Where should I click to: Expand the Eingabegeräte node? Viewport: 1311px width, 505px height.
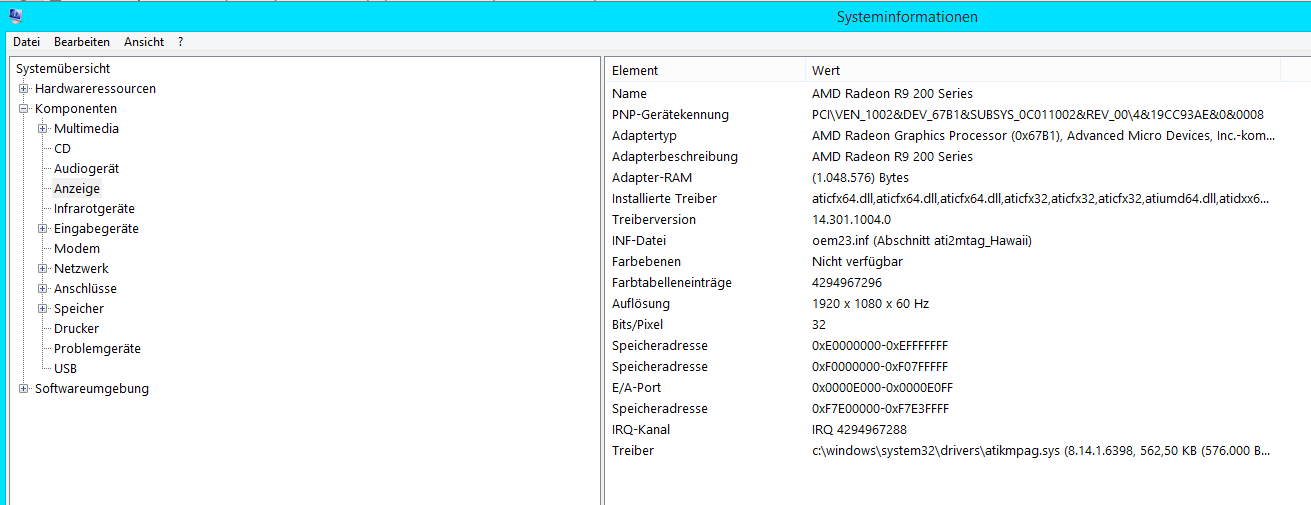(43, 229)
